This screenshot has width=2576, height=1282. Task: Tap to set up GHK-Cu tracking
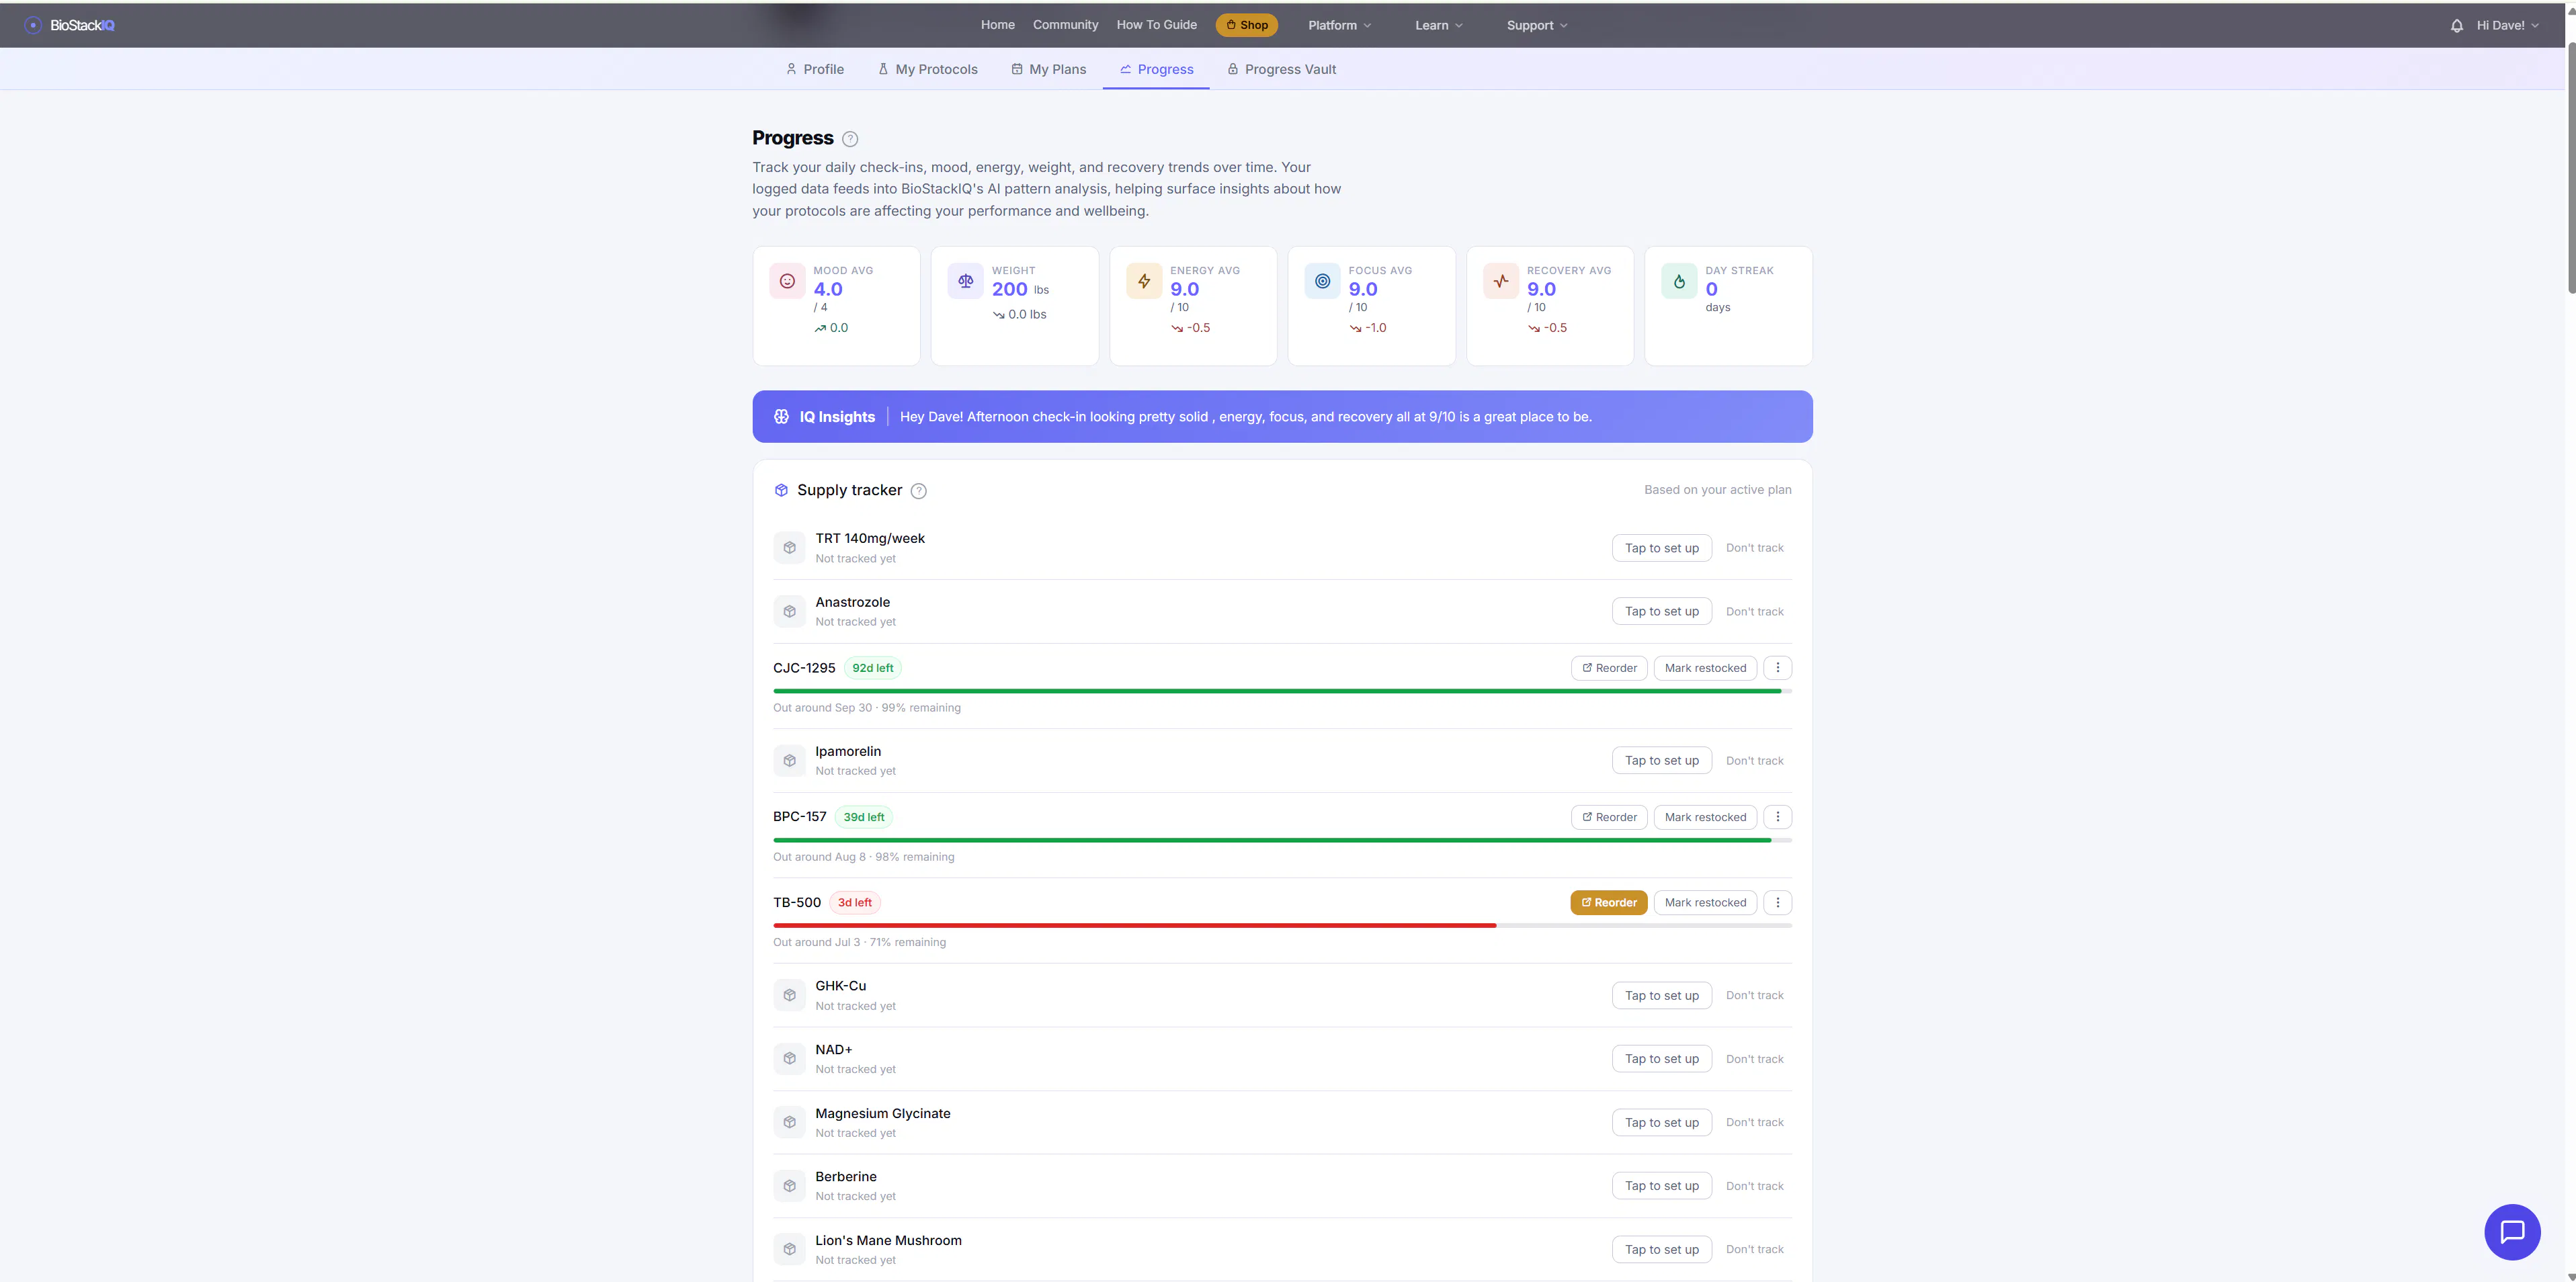pyautogui.click(x=1661, y=995)
